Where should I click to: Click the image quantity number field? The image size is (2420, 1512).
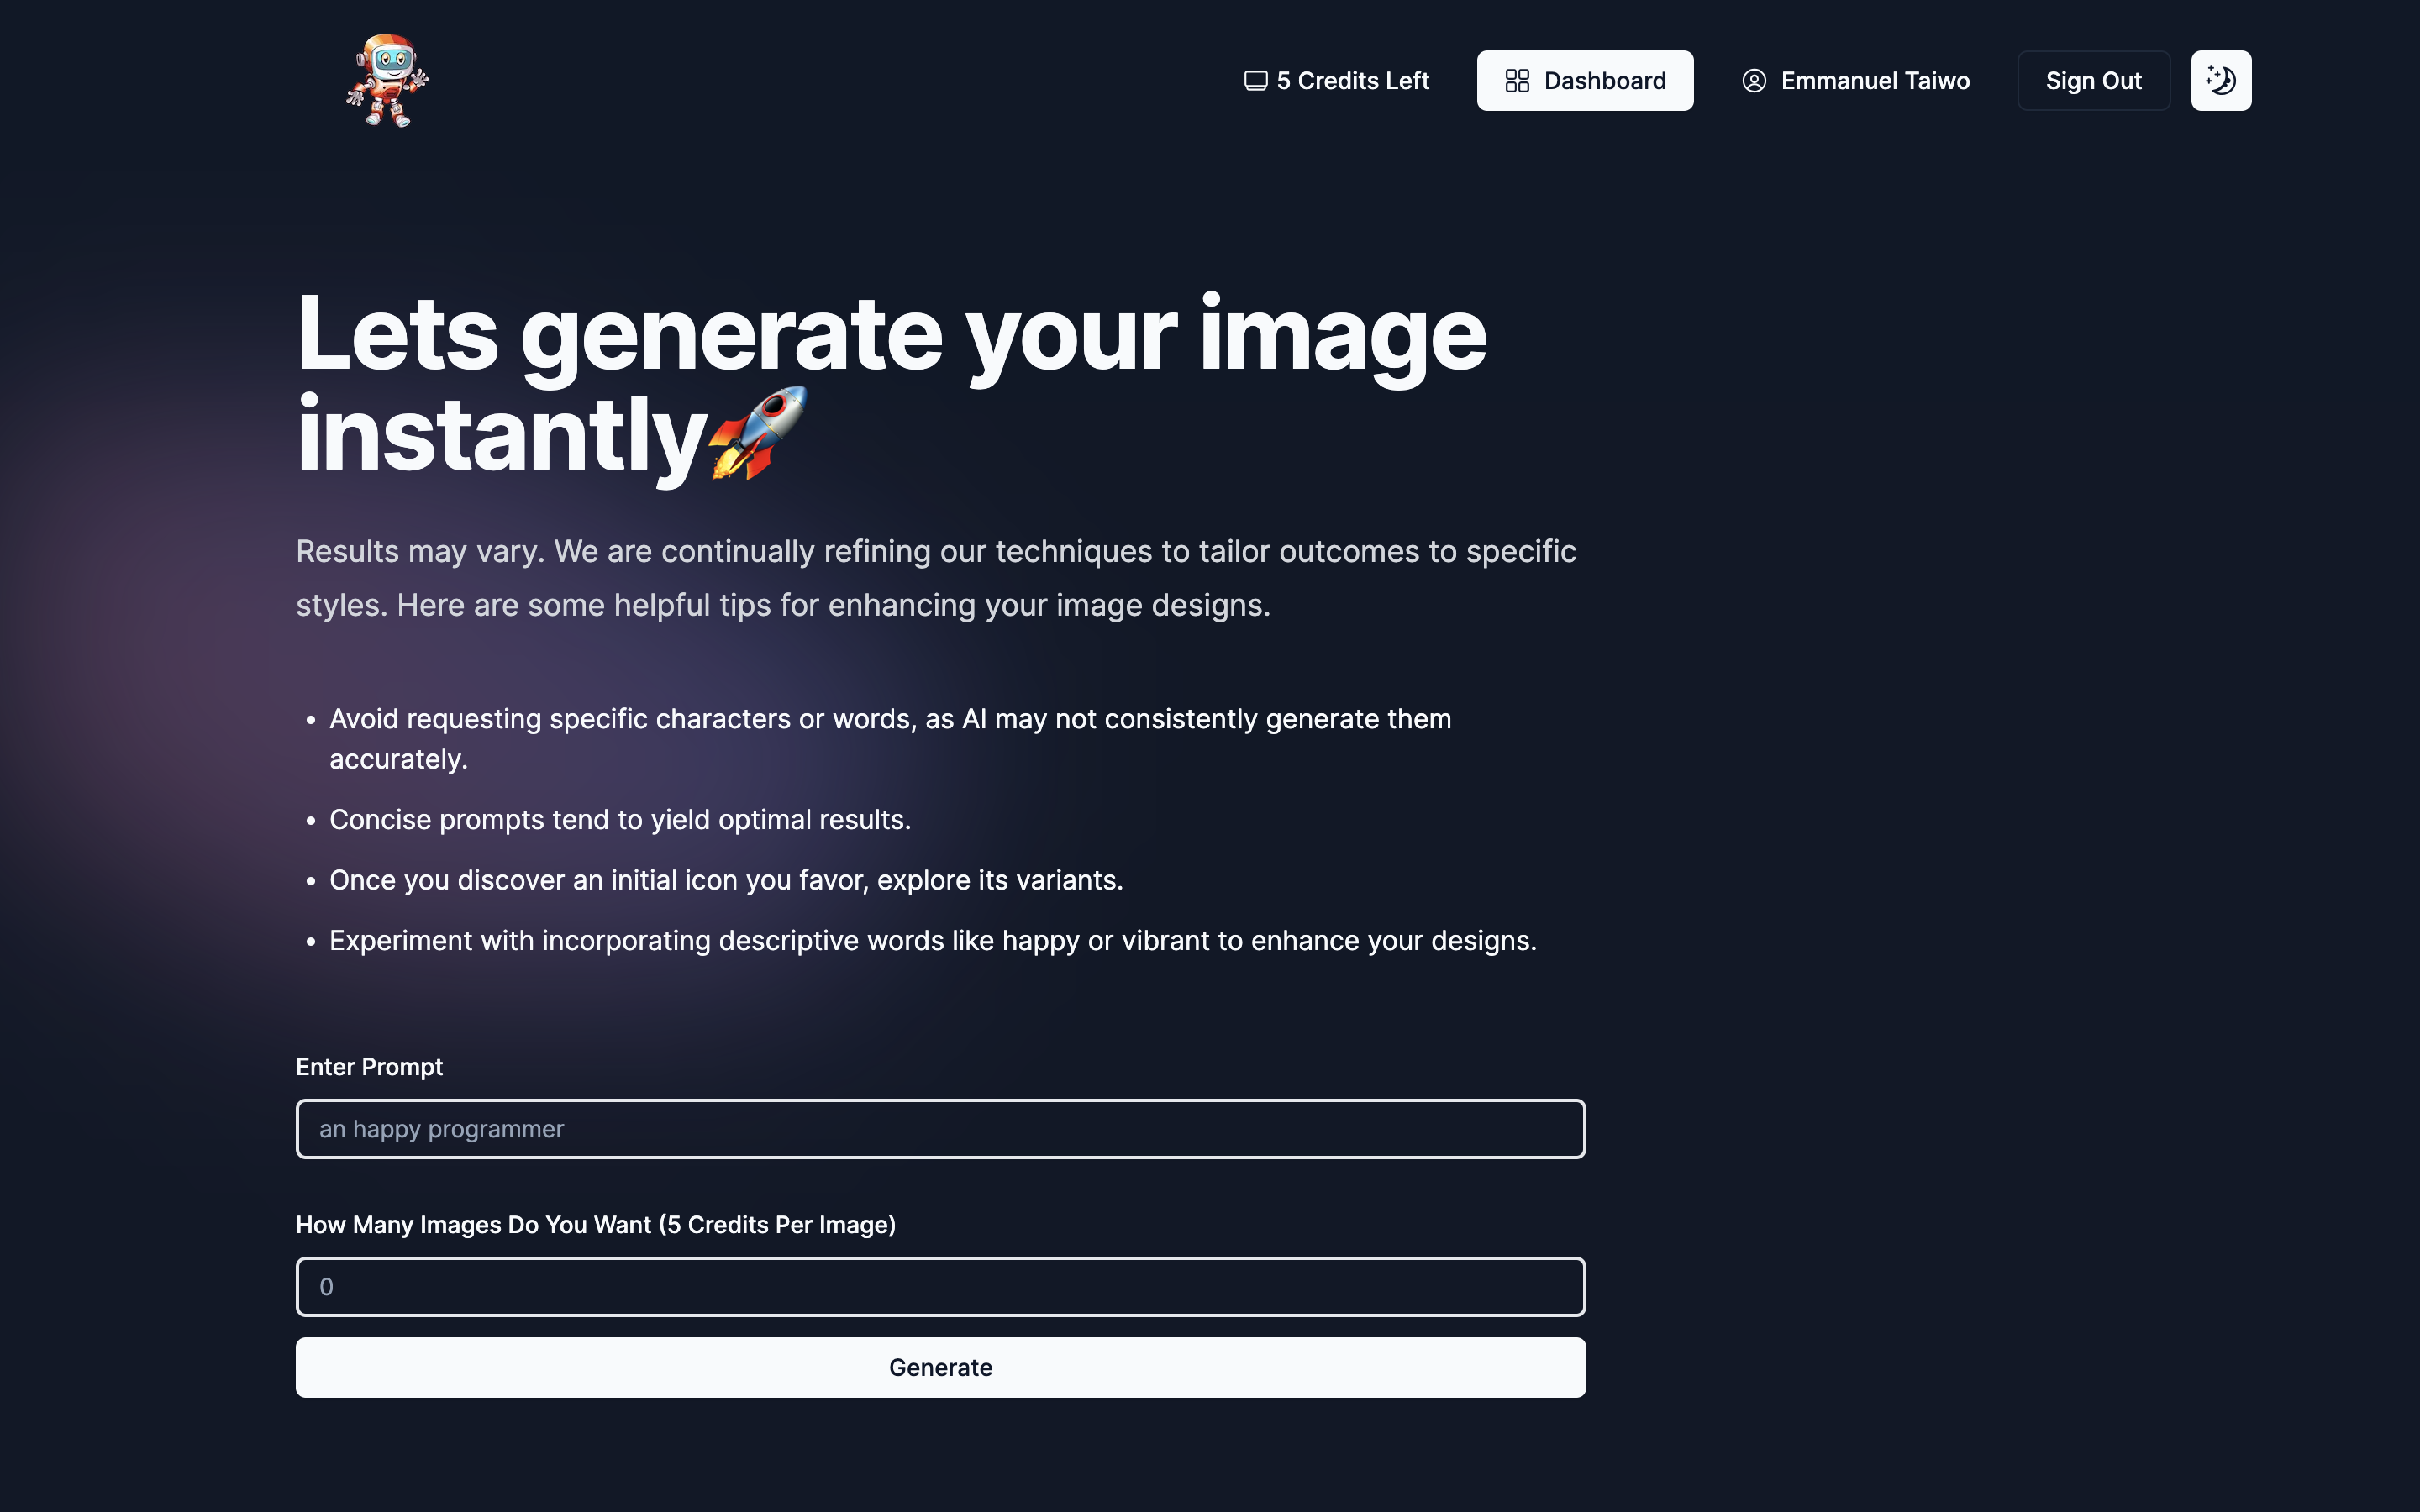[x=939, y=1285]
